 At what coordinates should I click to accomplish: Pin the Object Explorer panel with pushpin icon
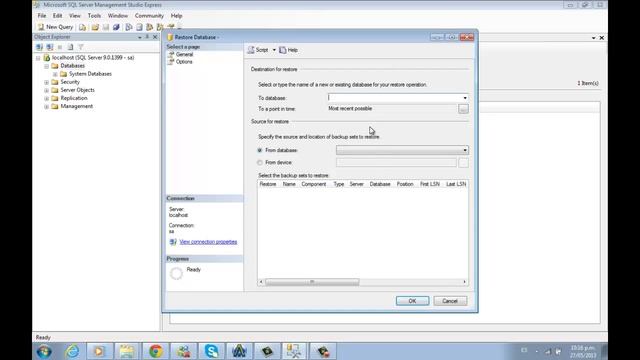[x=147, y=37]
